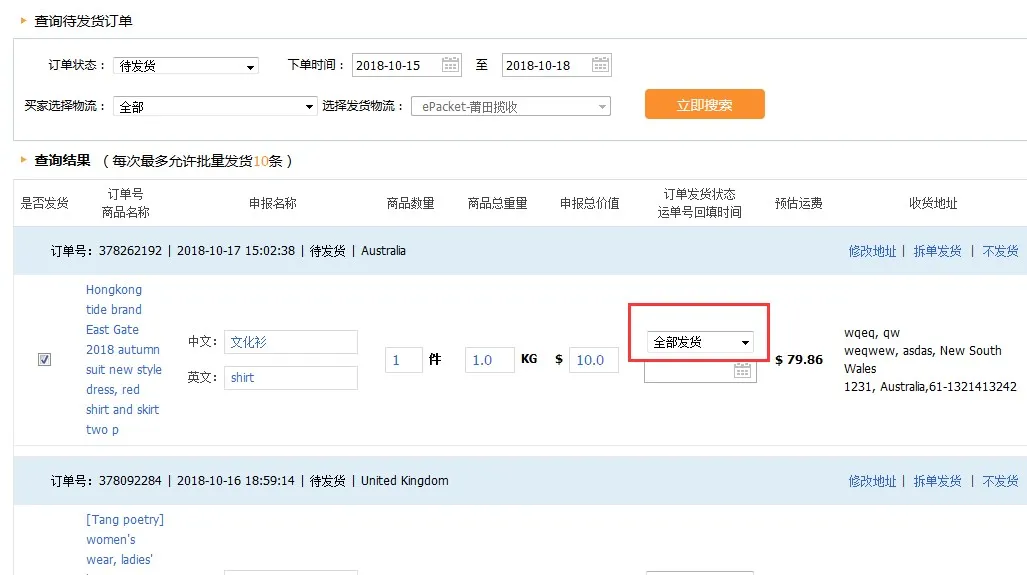
Task: Click 拆单发货 link for order 378262192
Action: (937, 251)
